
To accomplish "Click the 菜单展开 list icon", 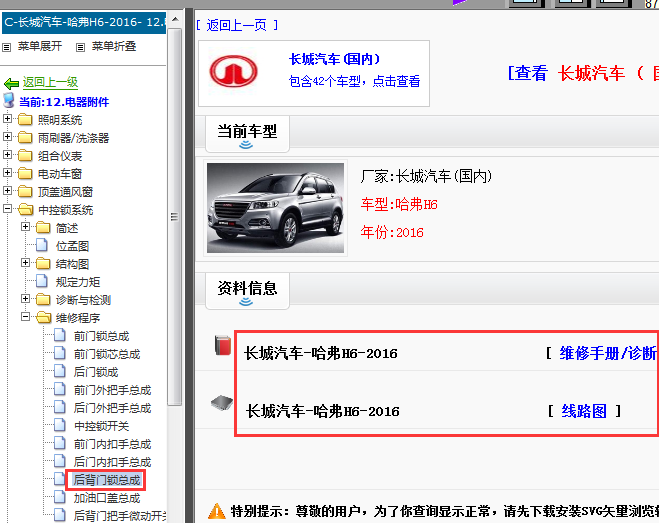I will point(6,47).
